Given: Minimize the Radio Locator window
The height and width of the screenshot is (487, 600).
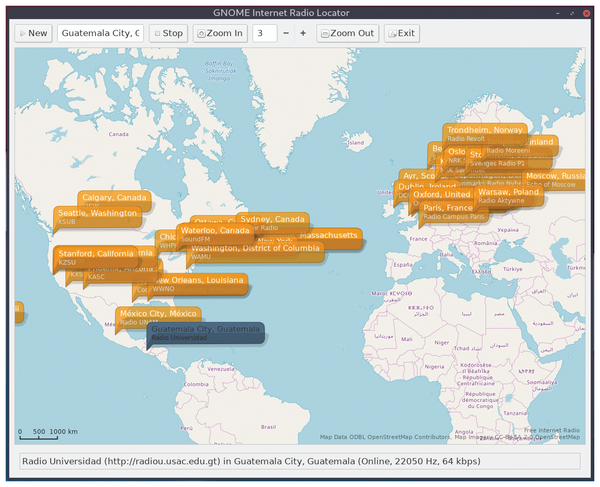Looking at the screenshot, I should (558, 13).
